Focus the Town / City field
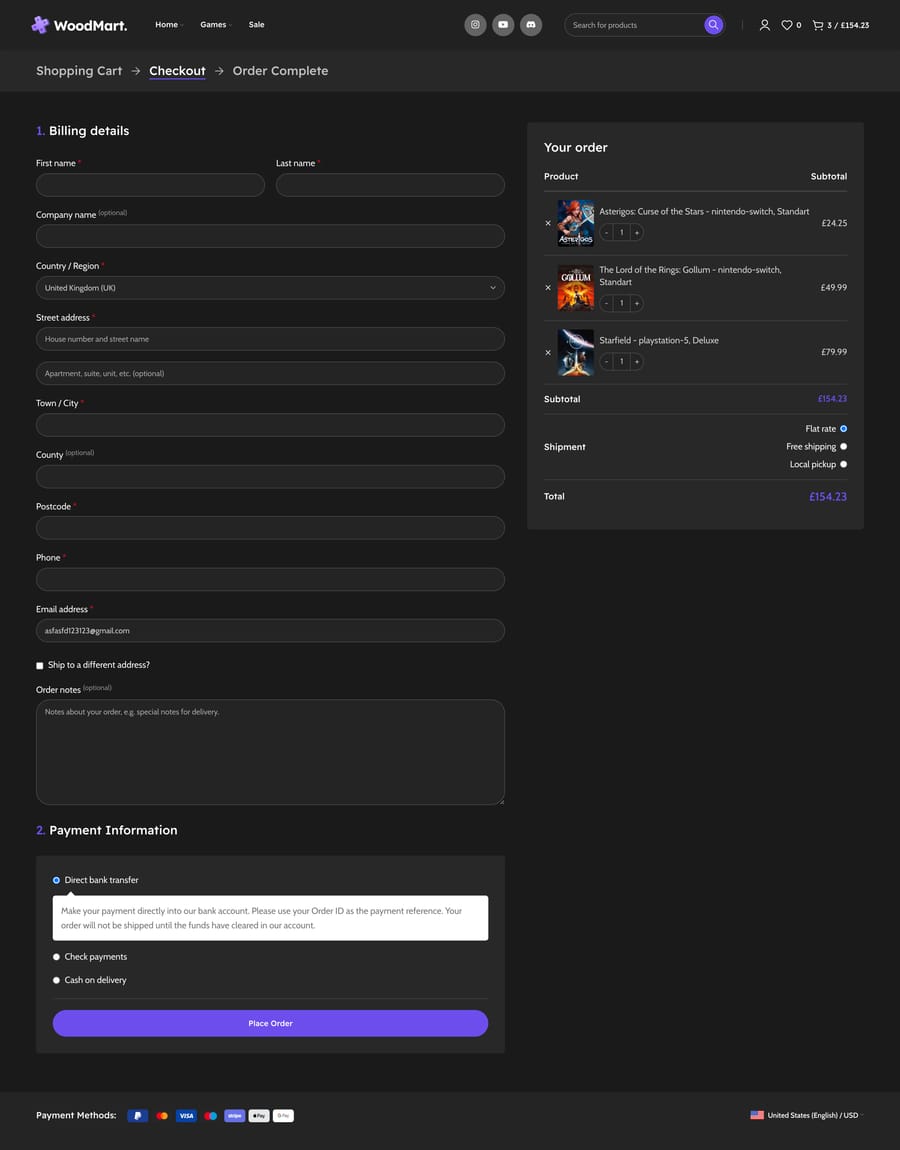The image size is (900, 1150). (270, 425)
